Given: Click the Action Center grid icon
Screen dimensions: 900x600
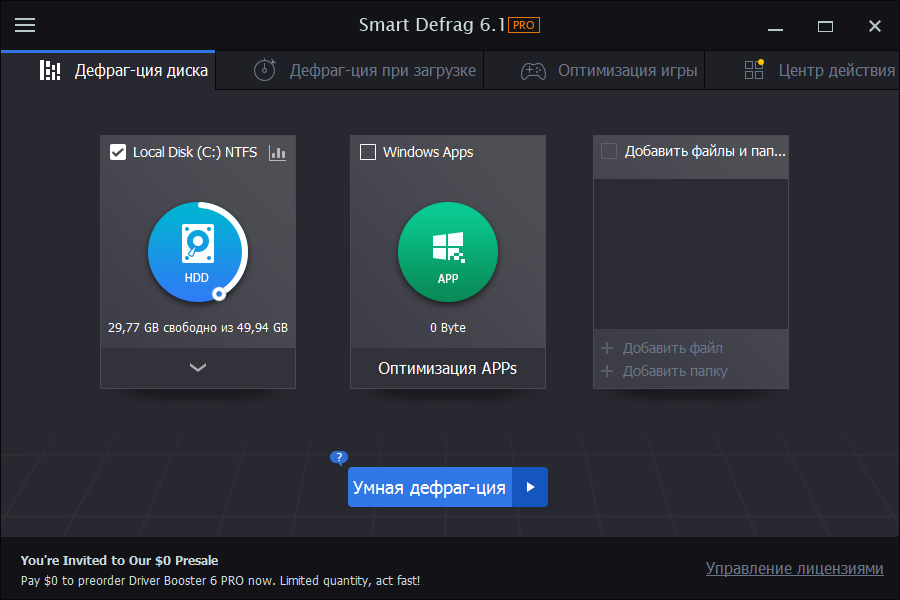Looking at the screenshot, I should click(752, 70).
